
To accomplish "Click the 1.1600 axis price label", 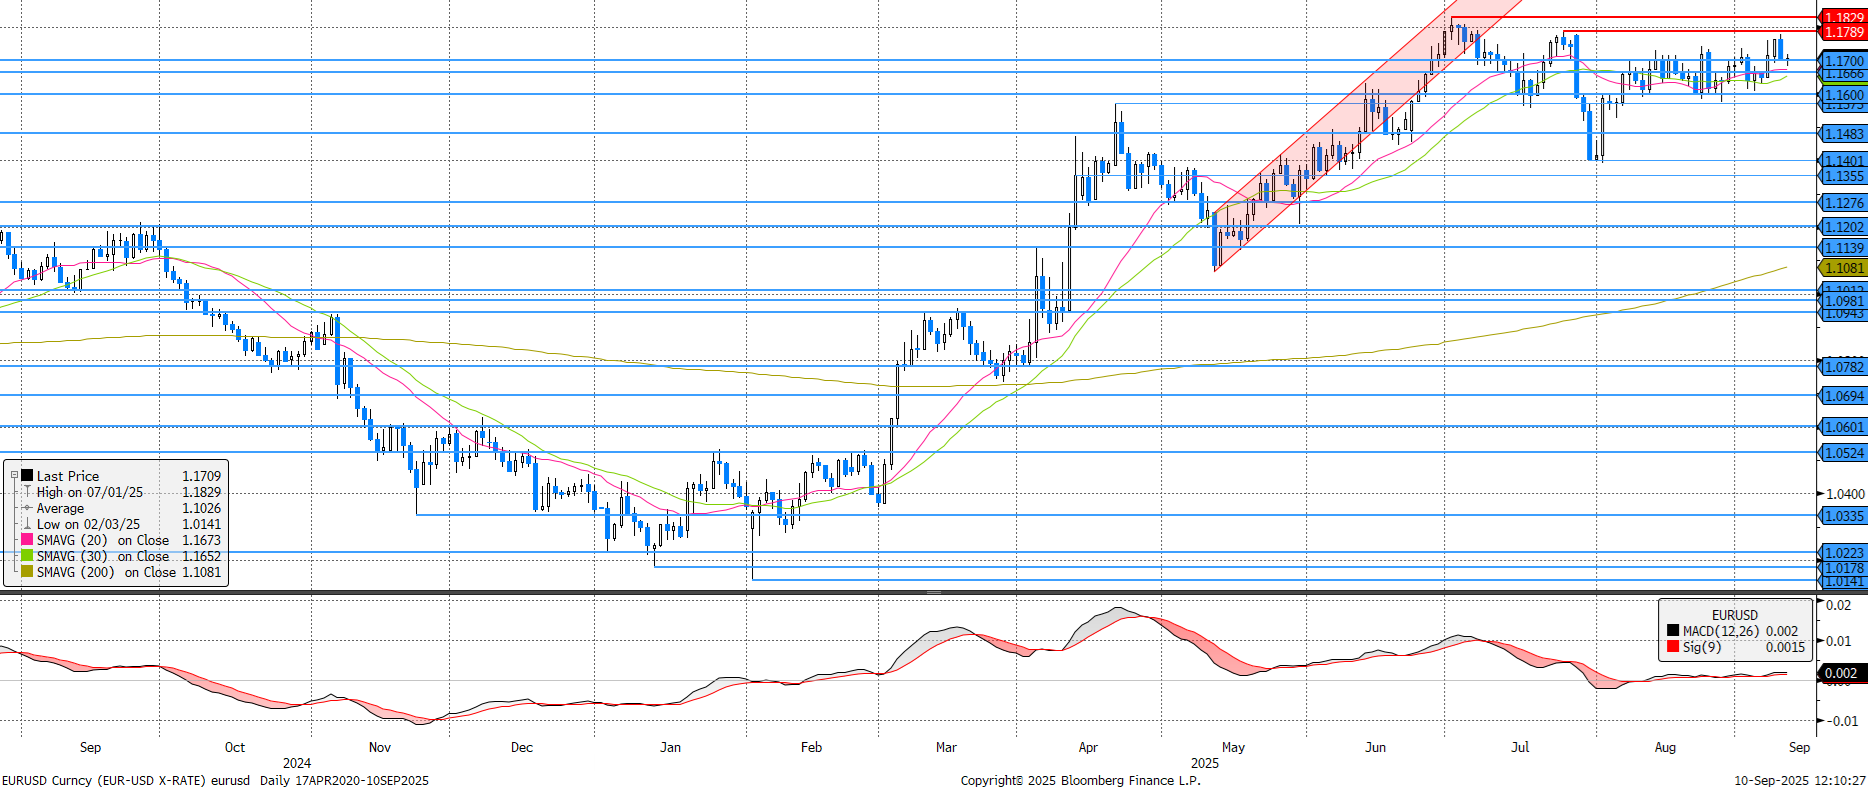I will pyautogui.click(x=1842, y=95).
